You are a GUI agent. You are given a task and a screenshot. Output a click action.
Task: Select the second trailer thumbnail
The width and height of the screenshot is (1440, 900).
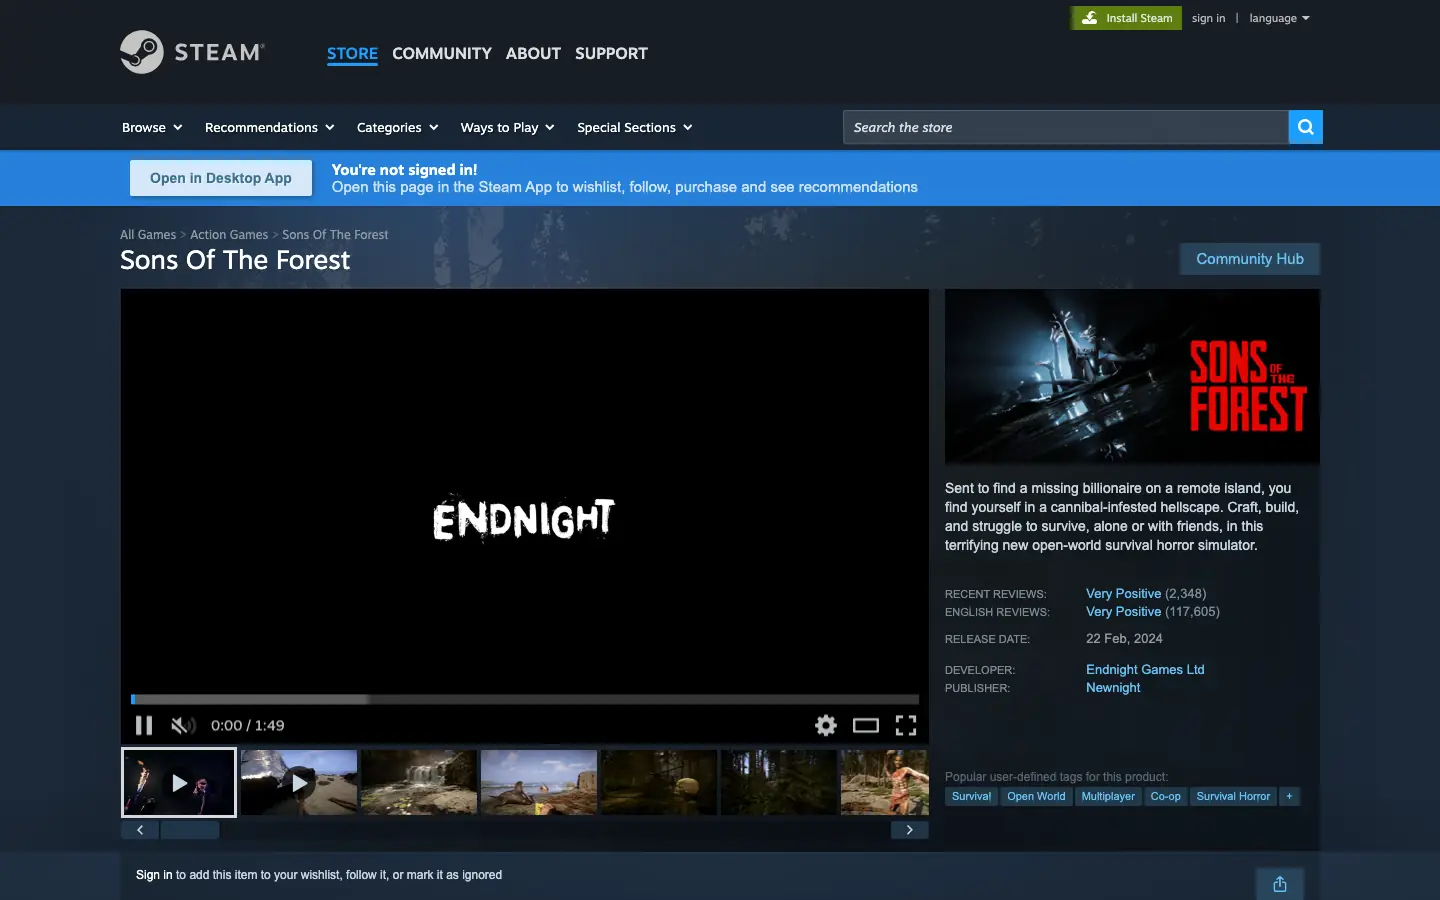pos(299,783)
